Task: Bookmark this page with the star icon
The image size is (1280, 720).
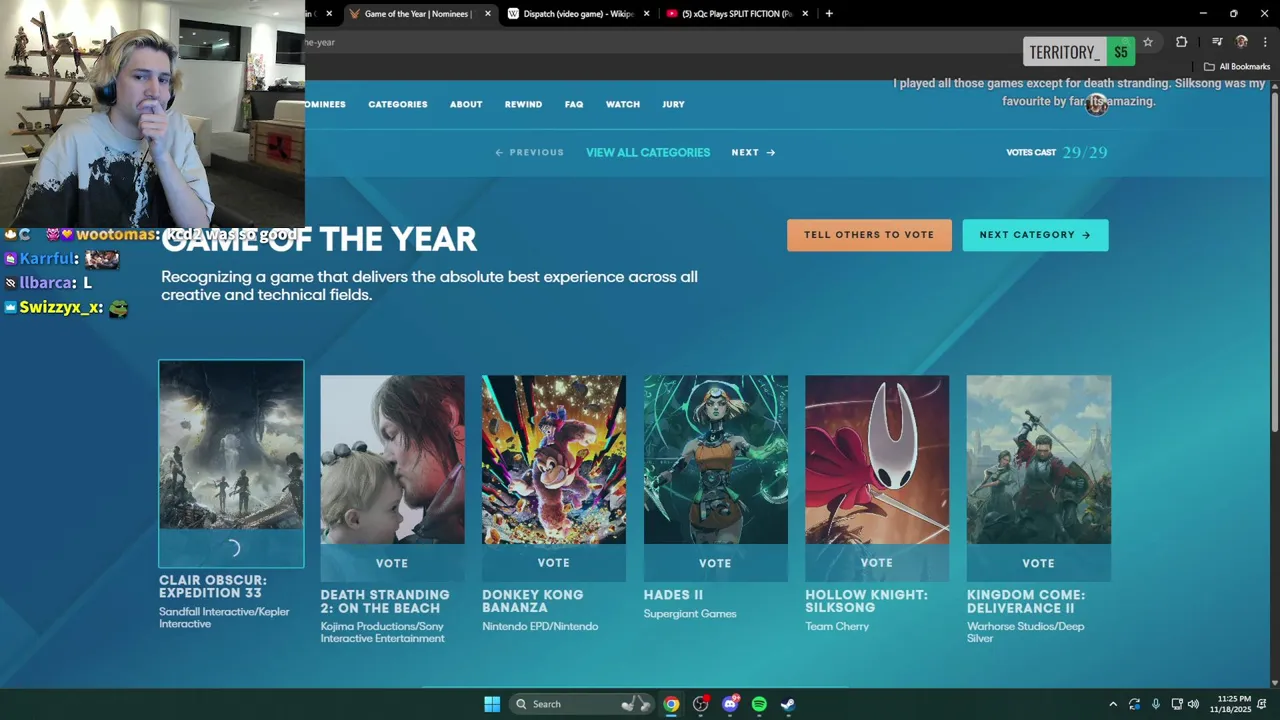Action: (x=1148, y=42)
